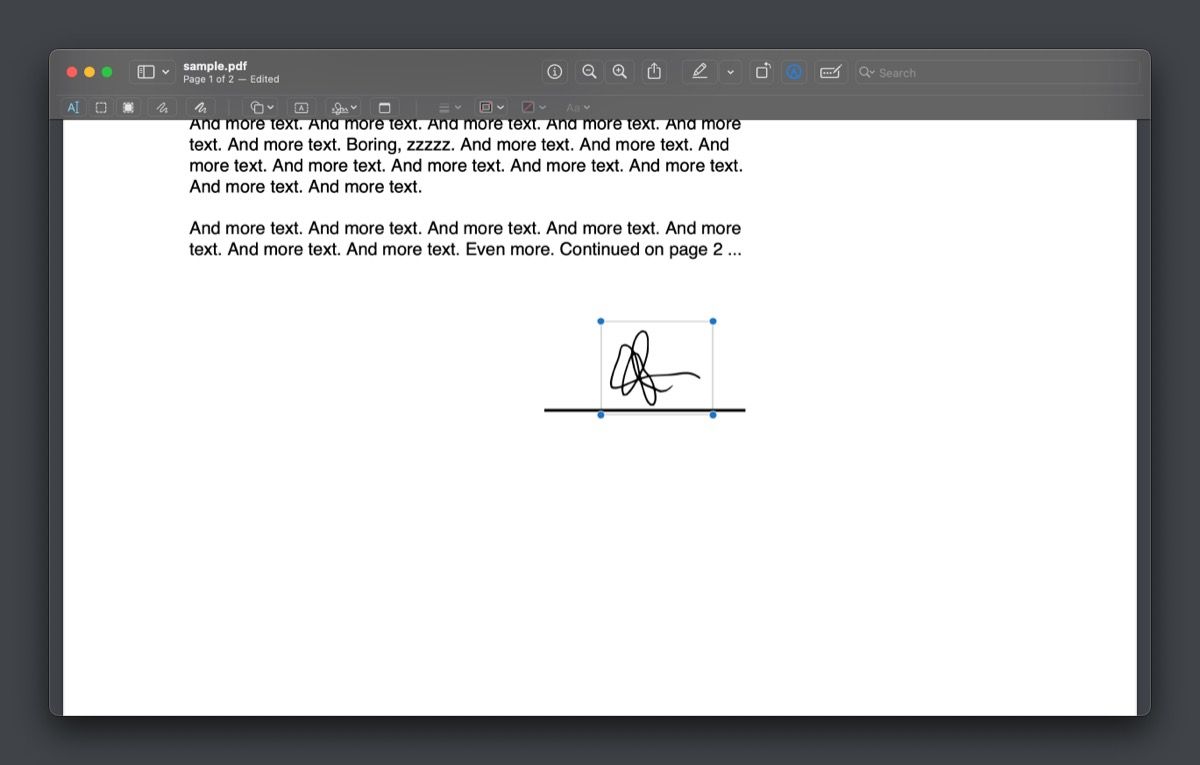Viewport: 1200px width, 765px height.
Task: Add a Note annotation
Action: tap(384, 107)
